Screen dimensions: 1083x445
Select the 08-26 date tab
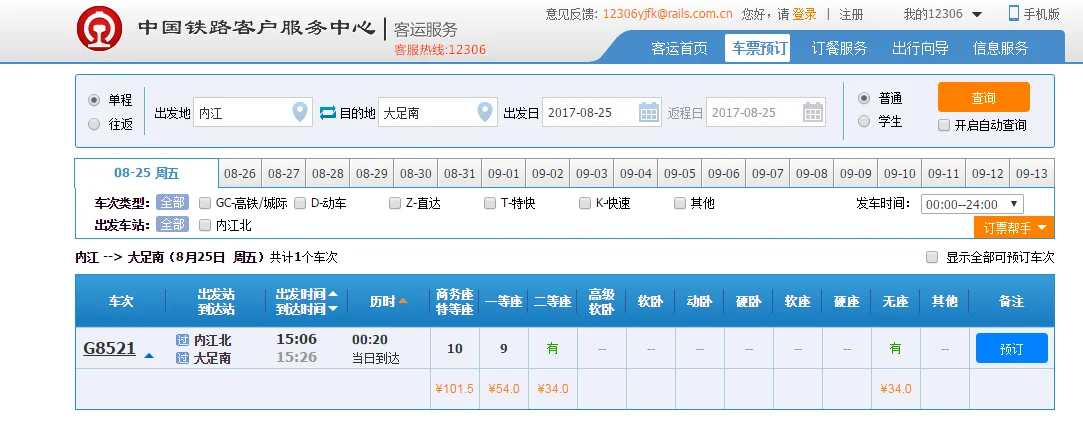coord(240,173)
